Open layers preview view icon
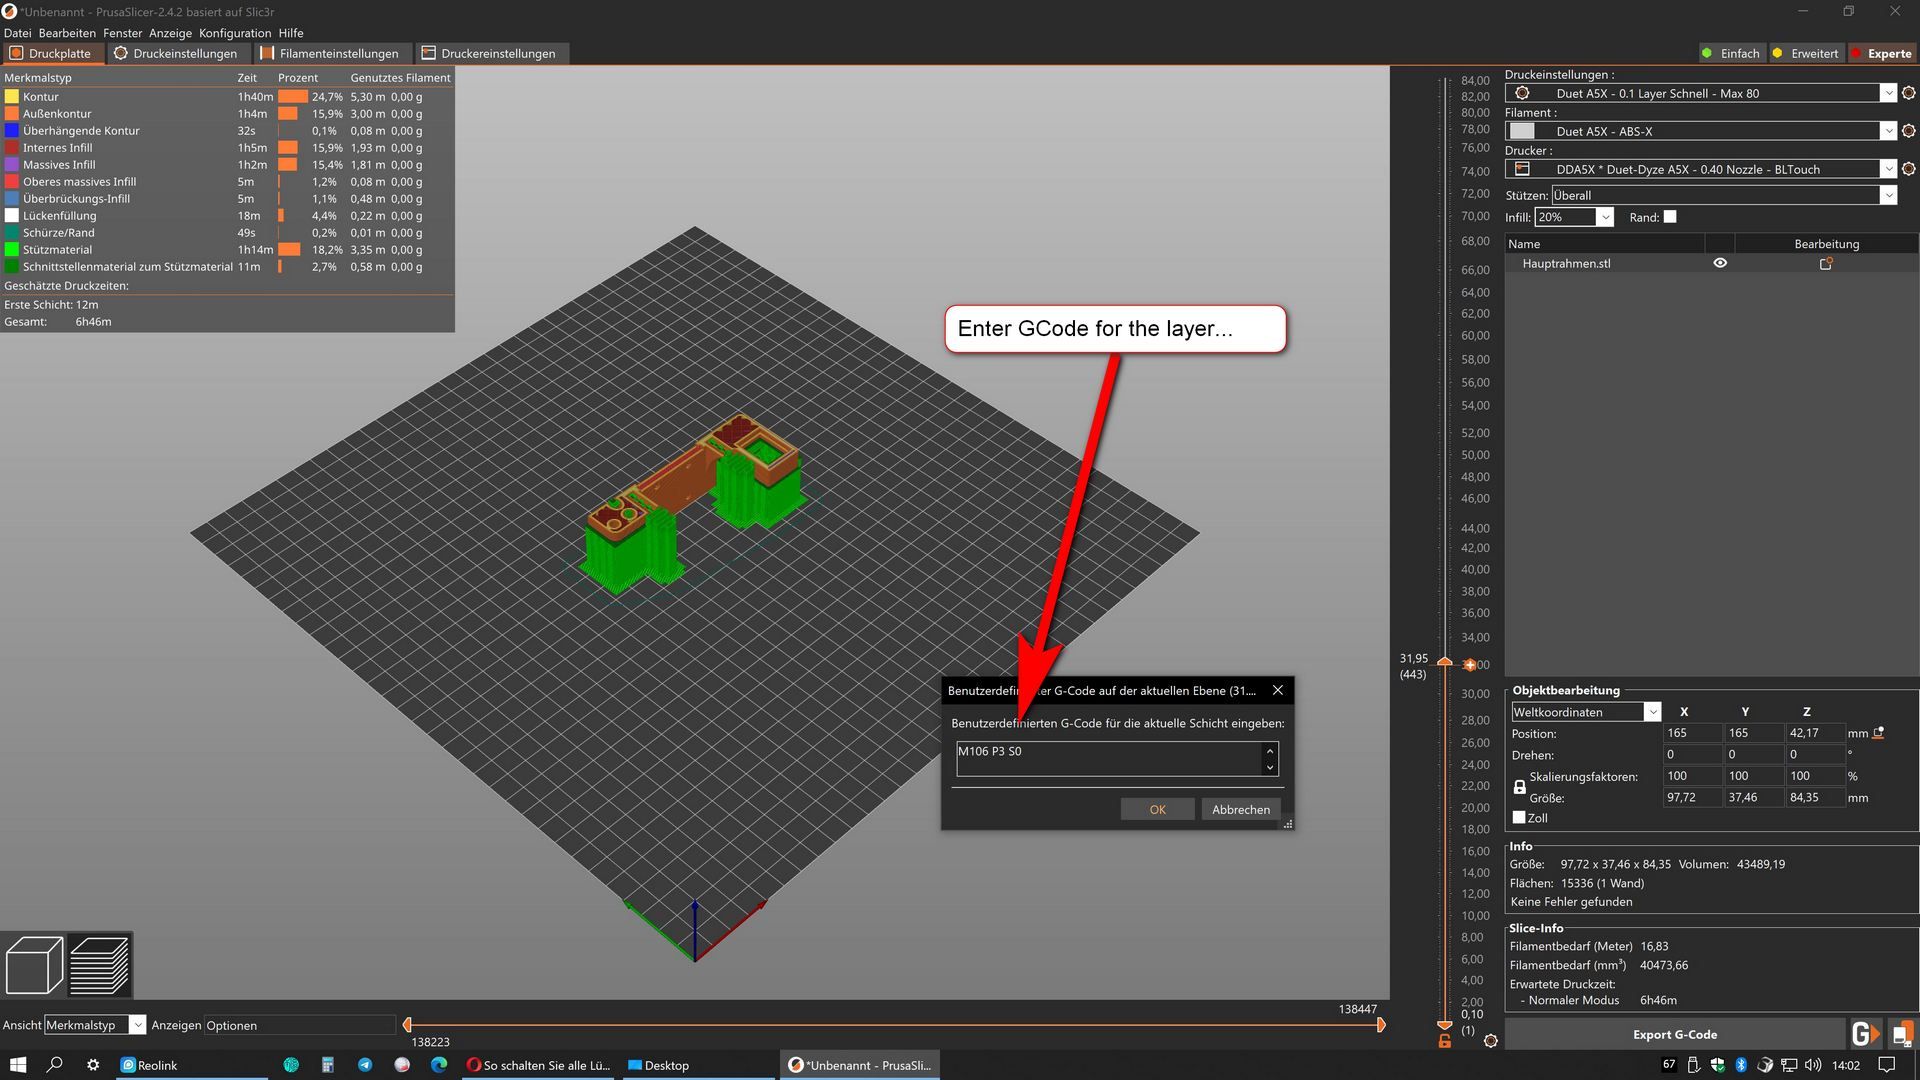 pos(99,964)
